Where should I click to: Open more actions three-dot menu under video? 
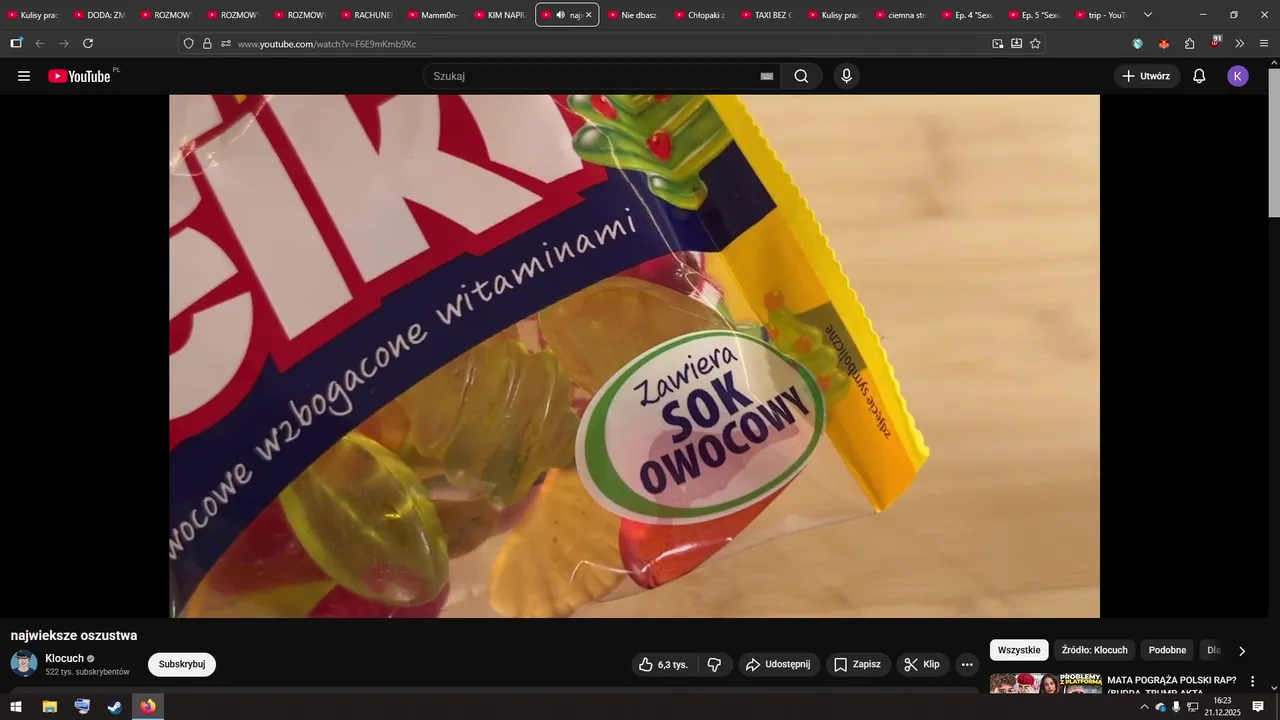coord(967,664)
